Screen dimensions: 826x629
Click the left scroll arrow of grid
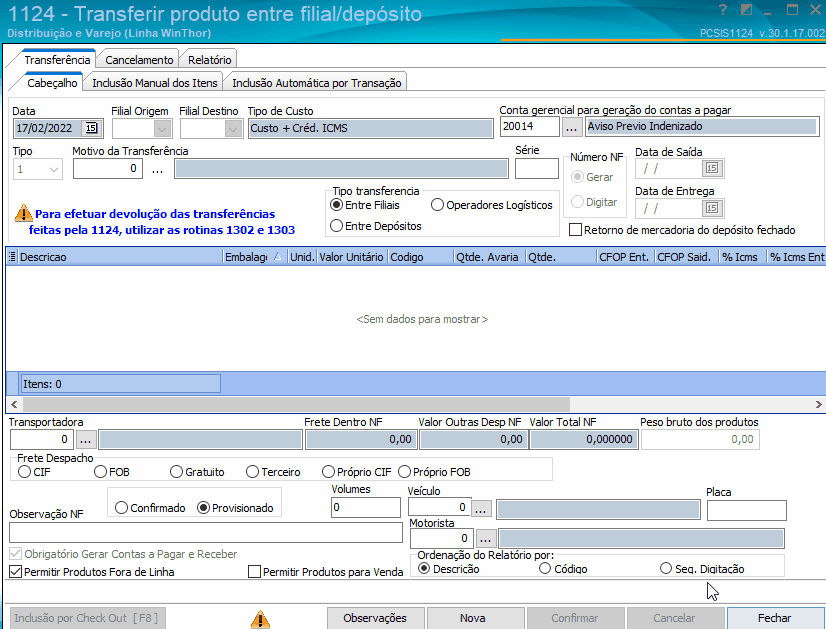click(x=14, y=405)
